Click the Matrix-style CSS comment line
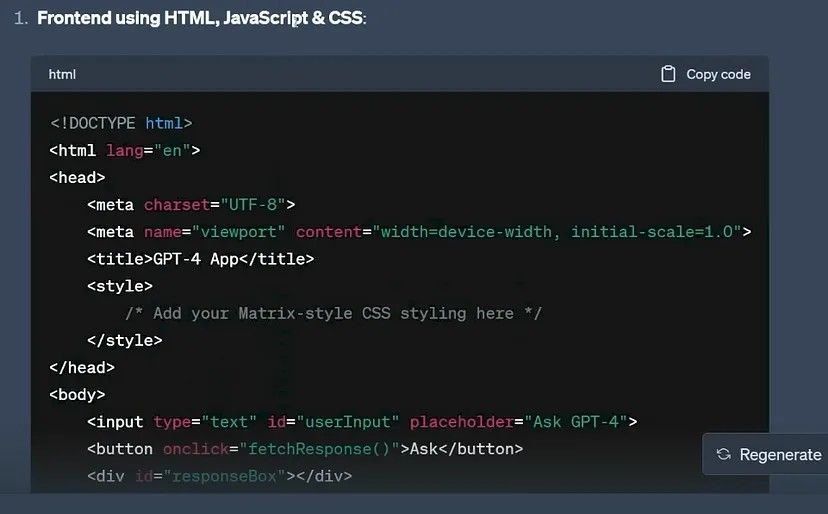Image resolution: width=828 pixels, height=514 pixels. 333,313
